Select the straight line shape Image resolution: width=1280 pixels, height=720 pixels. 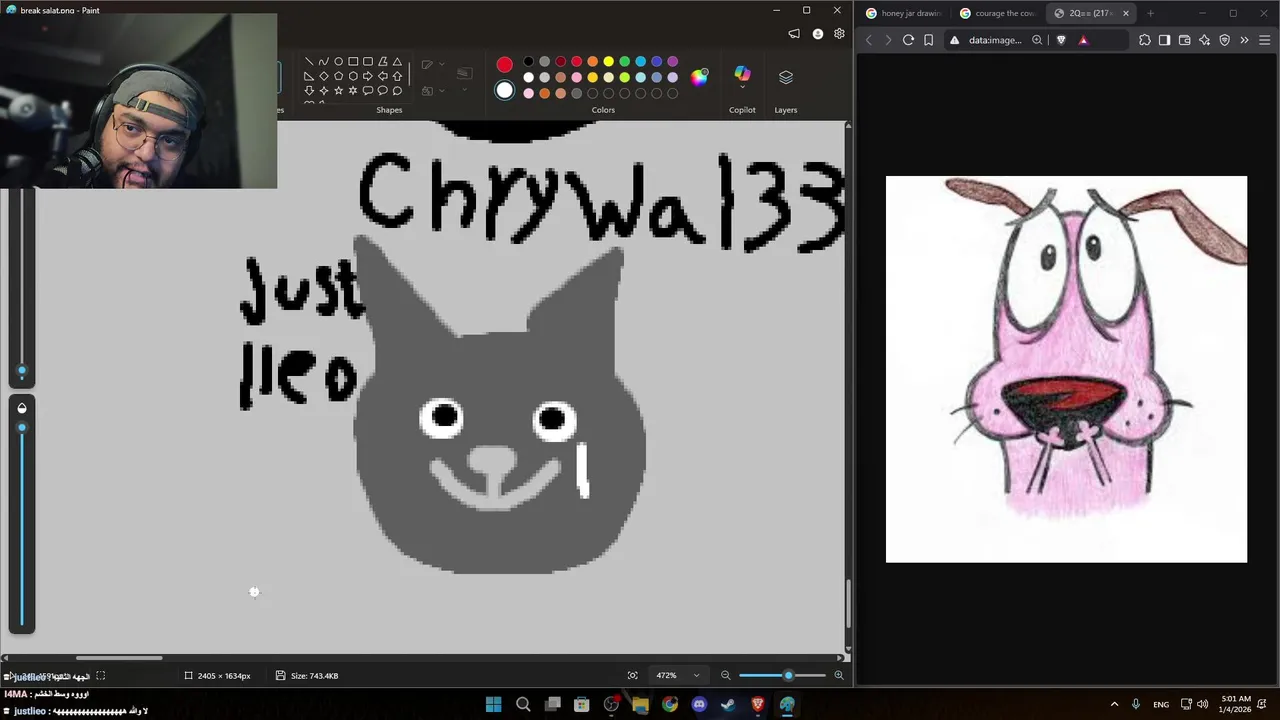coord(309,62)
